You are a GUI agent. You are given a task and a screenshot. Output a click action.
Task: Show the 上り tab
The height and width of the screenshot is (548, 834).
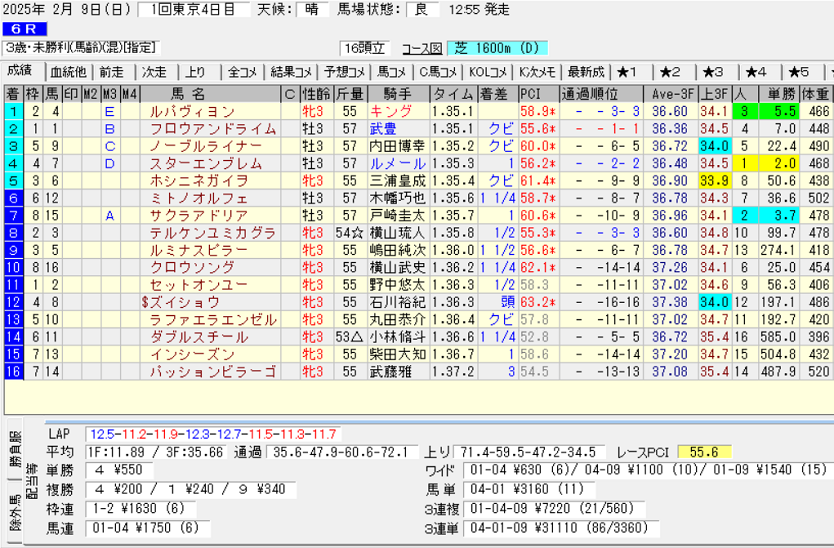point(196,72)
